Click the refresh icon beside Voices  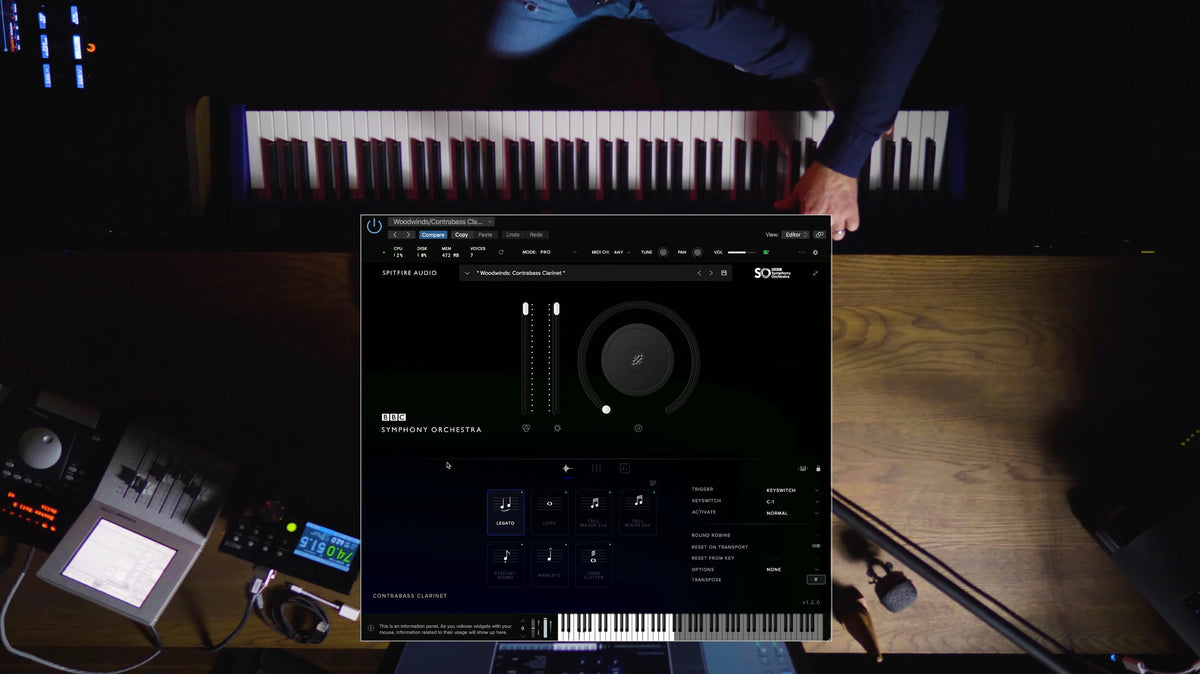click(501, 252)
